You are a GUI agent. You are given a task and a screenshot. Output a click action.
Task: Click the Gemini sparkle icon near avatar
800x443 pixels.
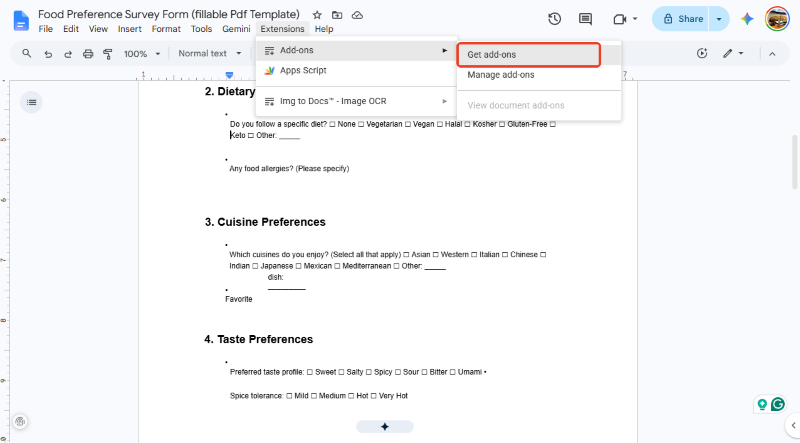(747, 19)
